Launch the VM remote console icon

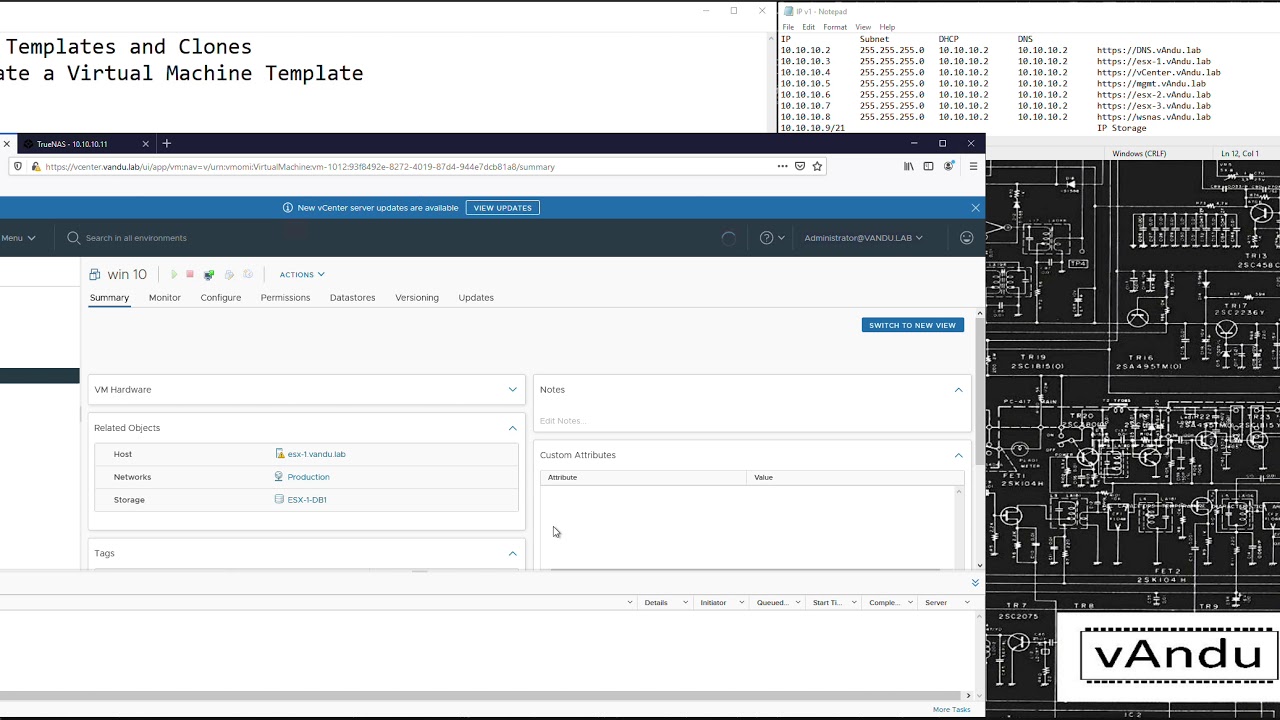(209, 274)
